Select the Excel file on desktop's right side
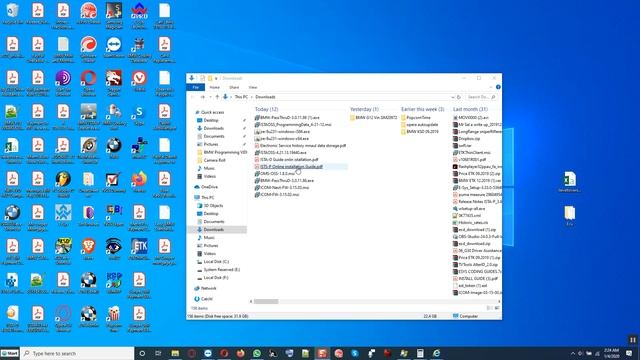 [569, 182]
